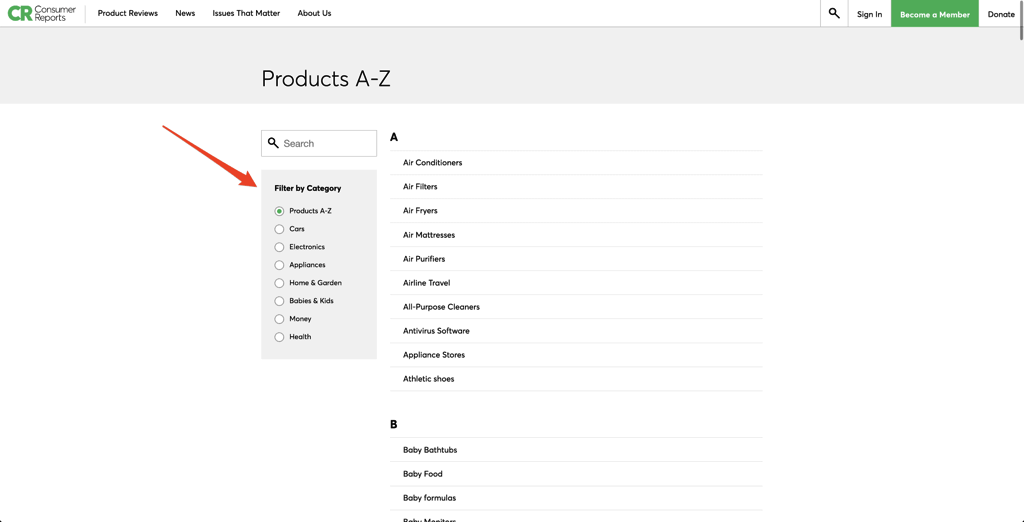Select the Electronics radio button

pyautogui.click(x=279, y=247)
